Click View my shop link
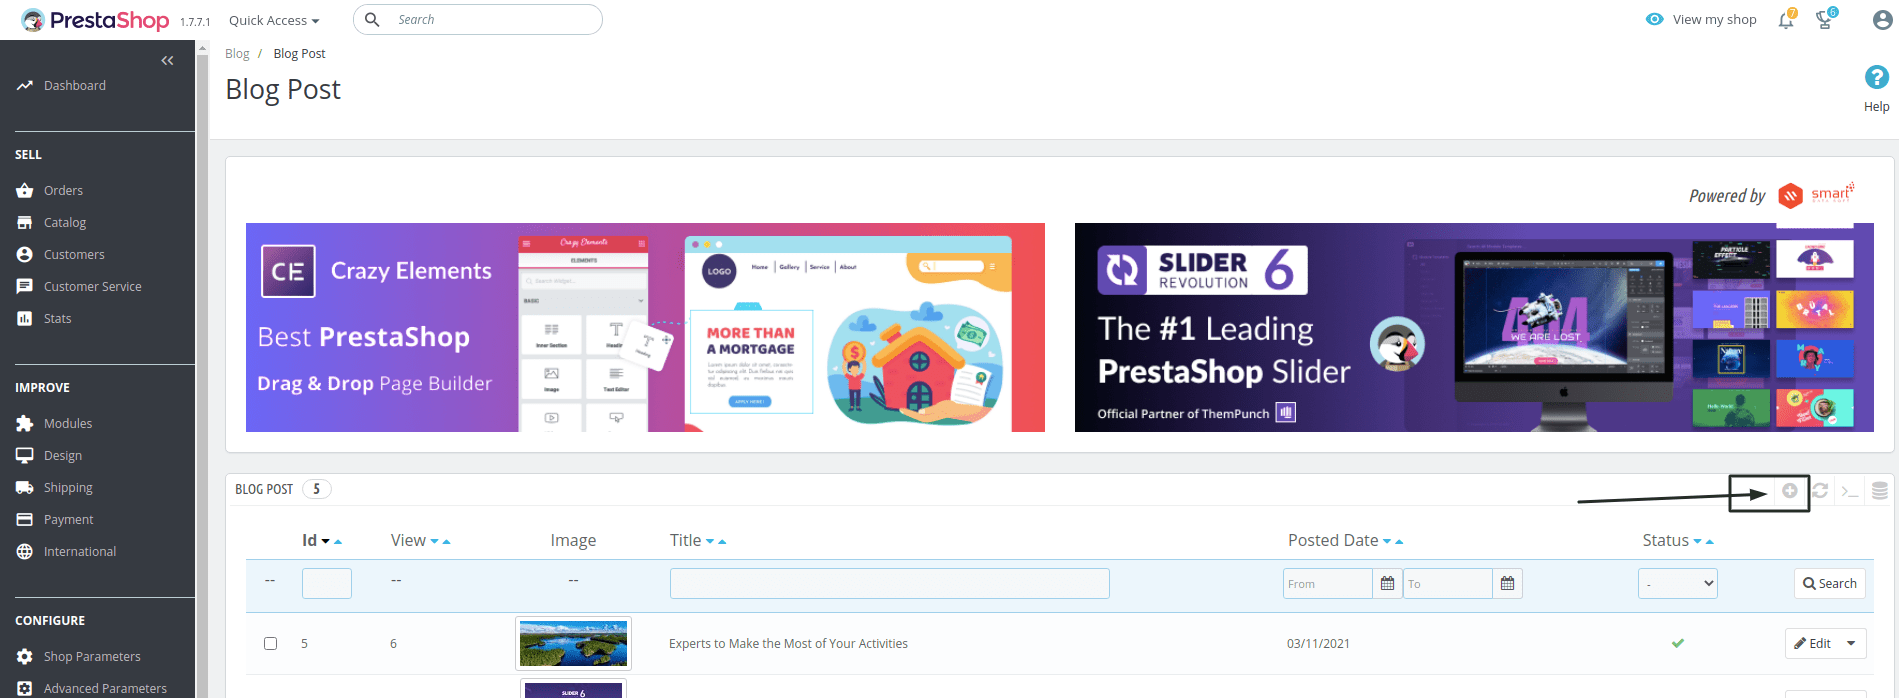 pyautogui.click(x=1701, y=19)
